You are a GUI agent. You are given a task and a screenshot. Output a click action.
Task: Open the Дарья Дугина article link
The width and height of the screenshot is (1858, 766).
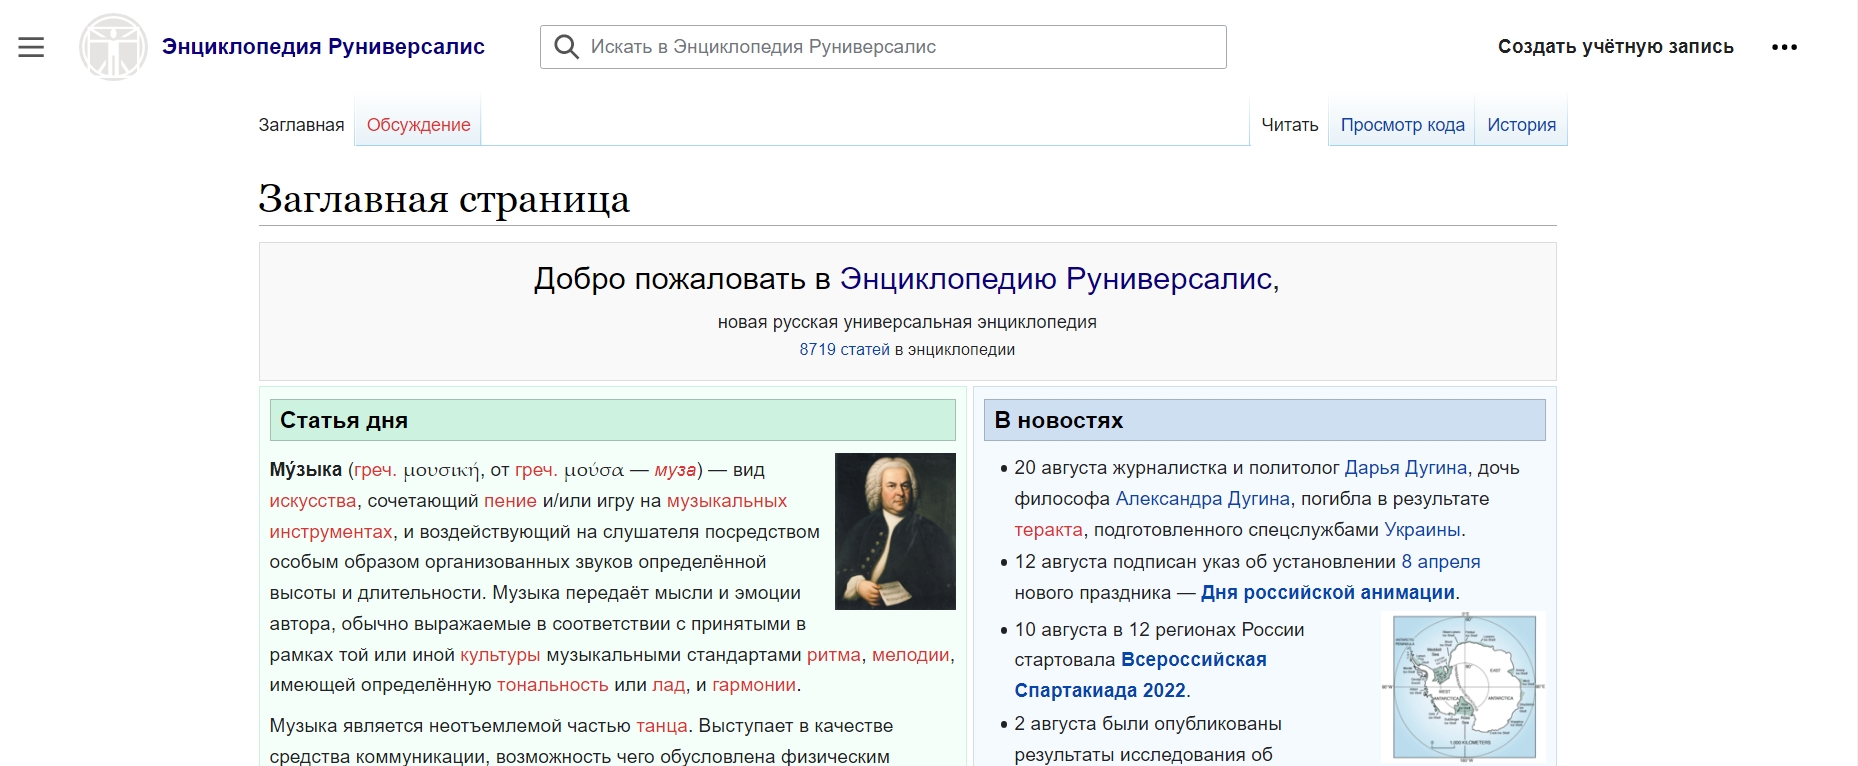coord(1405,468)
